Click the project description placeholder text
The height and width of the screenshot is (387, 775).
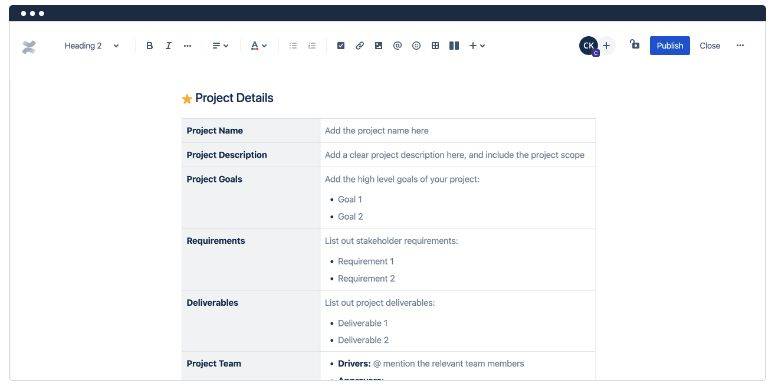click(454, 155)
